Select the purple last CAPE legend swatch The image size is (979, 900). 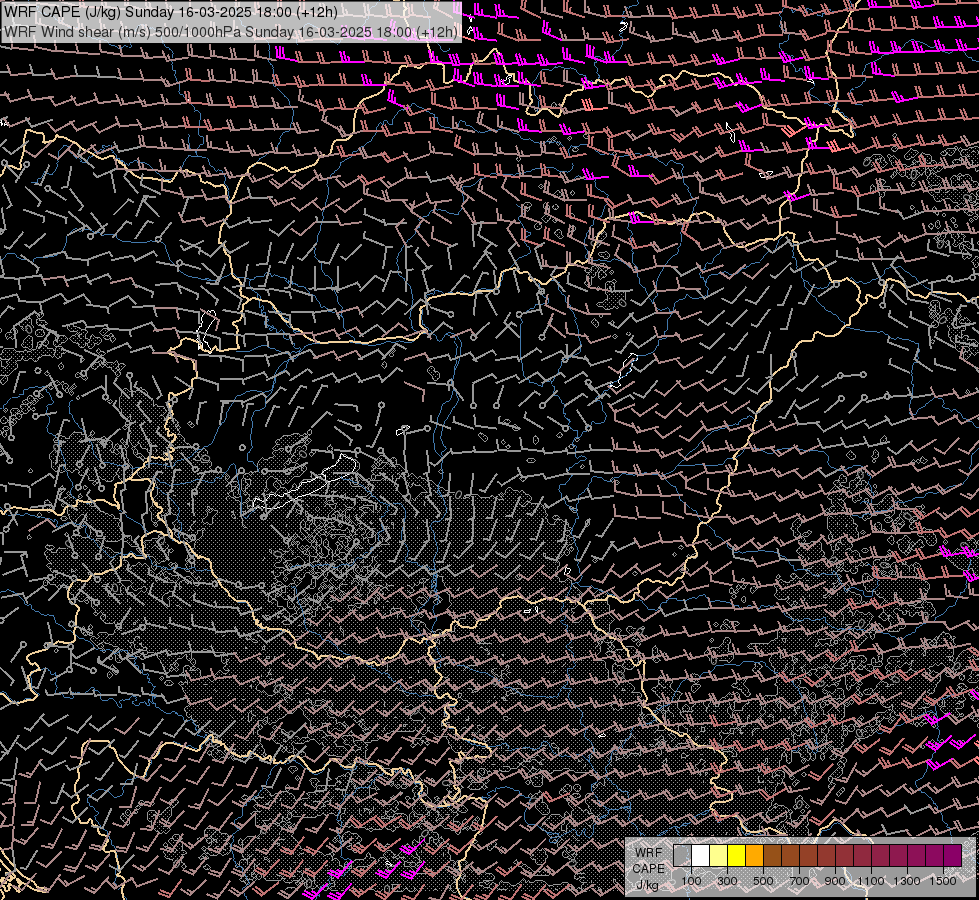pos(952,855)
